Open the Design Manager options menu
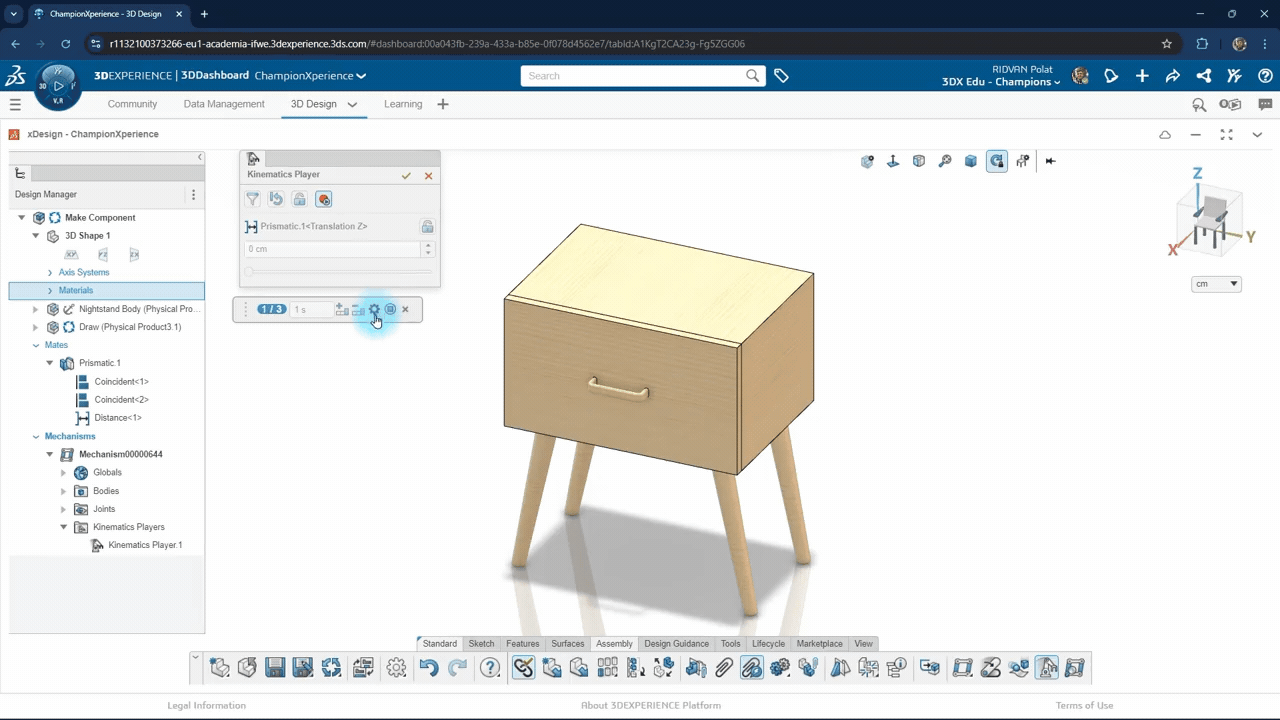Screen dimensions: 1280x720 (193, 195)
